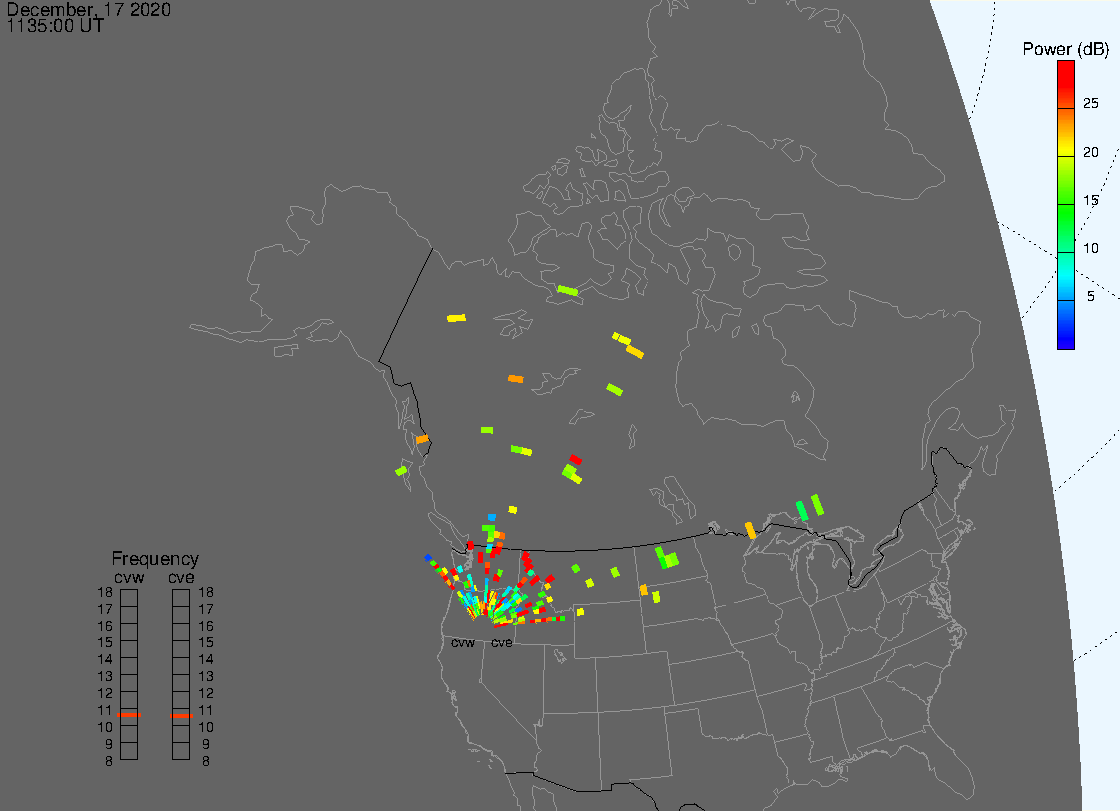The width and height of the screenshot is (1120, 811).
Task: Click the cvw radar station label on map
Action: (x=463, y=642)
